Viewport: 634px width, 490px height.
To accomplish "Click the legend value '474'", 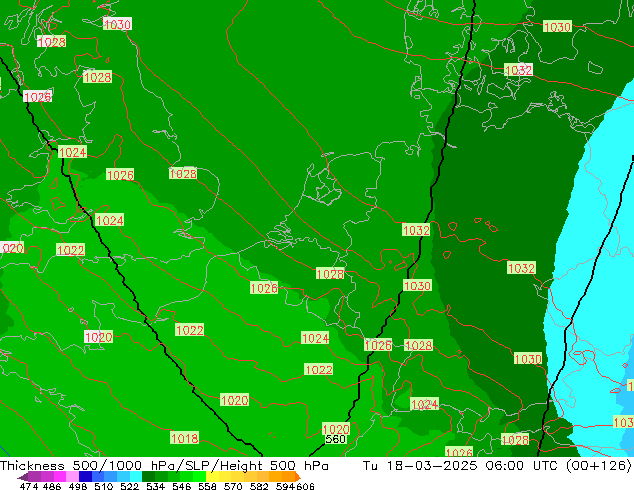I will tap(29, 486).
